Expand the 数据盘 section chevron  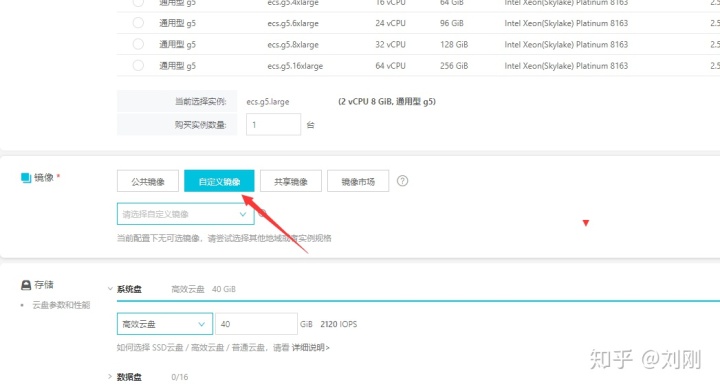[x=110, y=377]
